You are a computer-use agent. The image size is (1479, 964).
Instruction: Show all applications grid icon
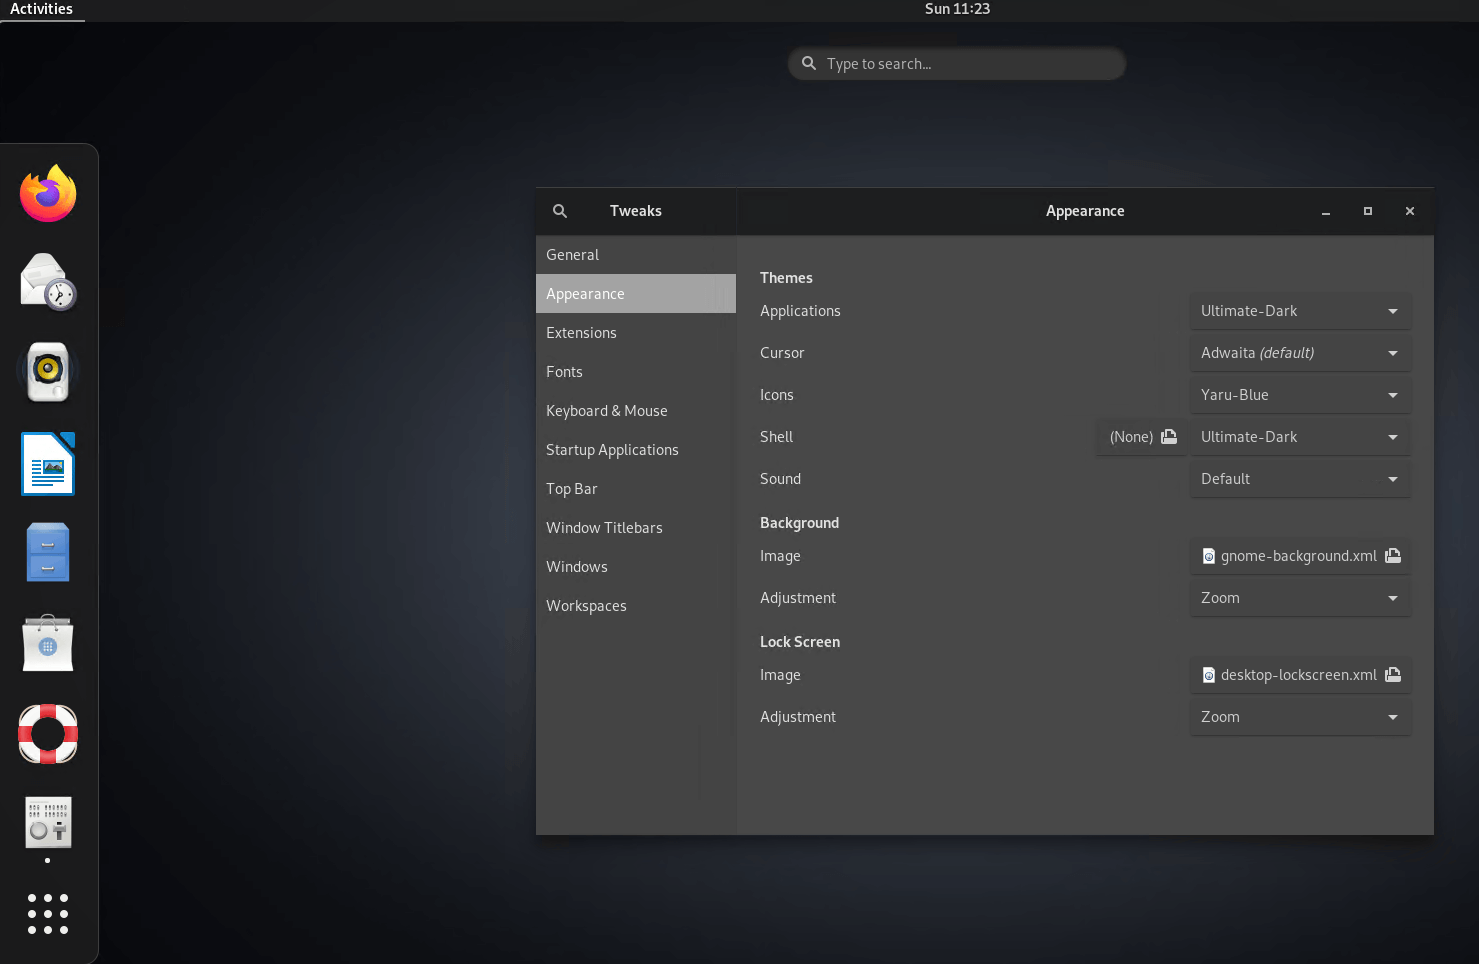48,913
